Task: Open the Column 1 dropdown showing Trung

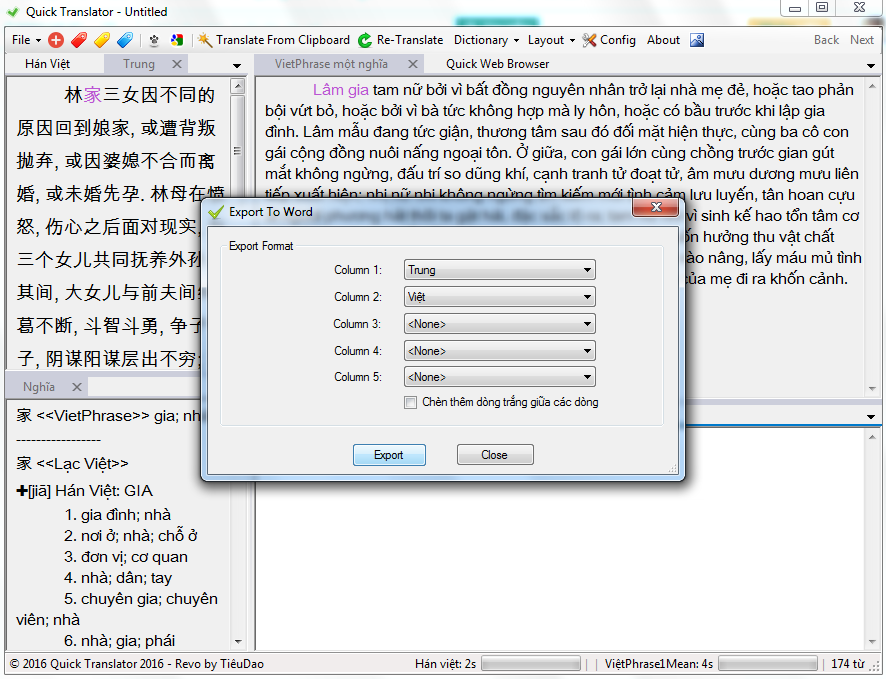Action: 499,270
